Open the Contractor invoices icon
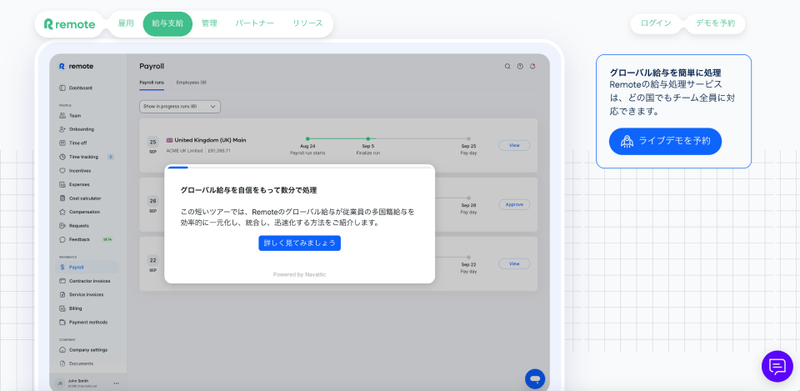 62,281
